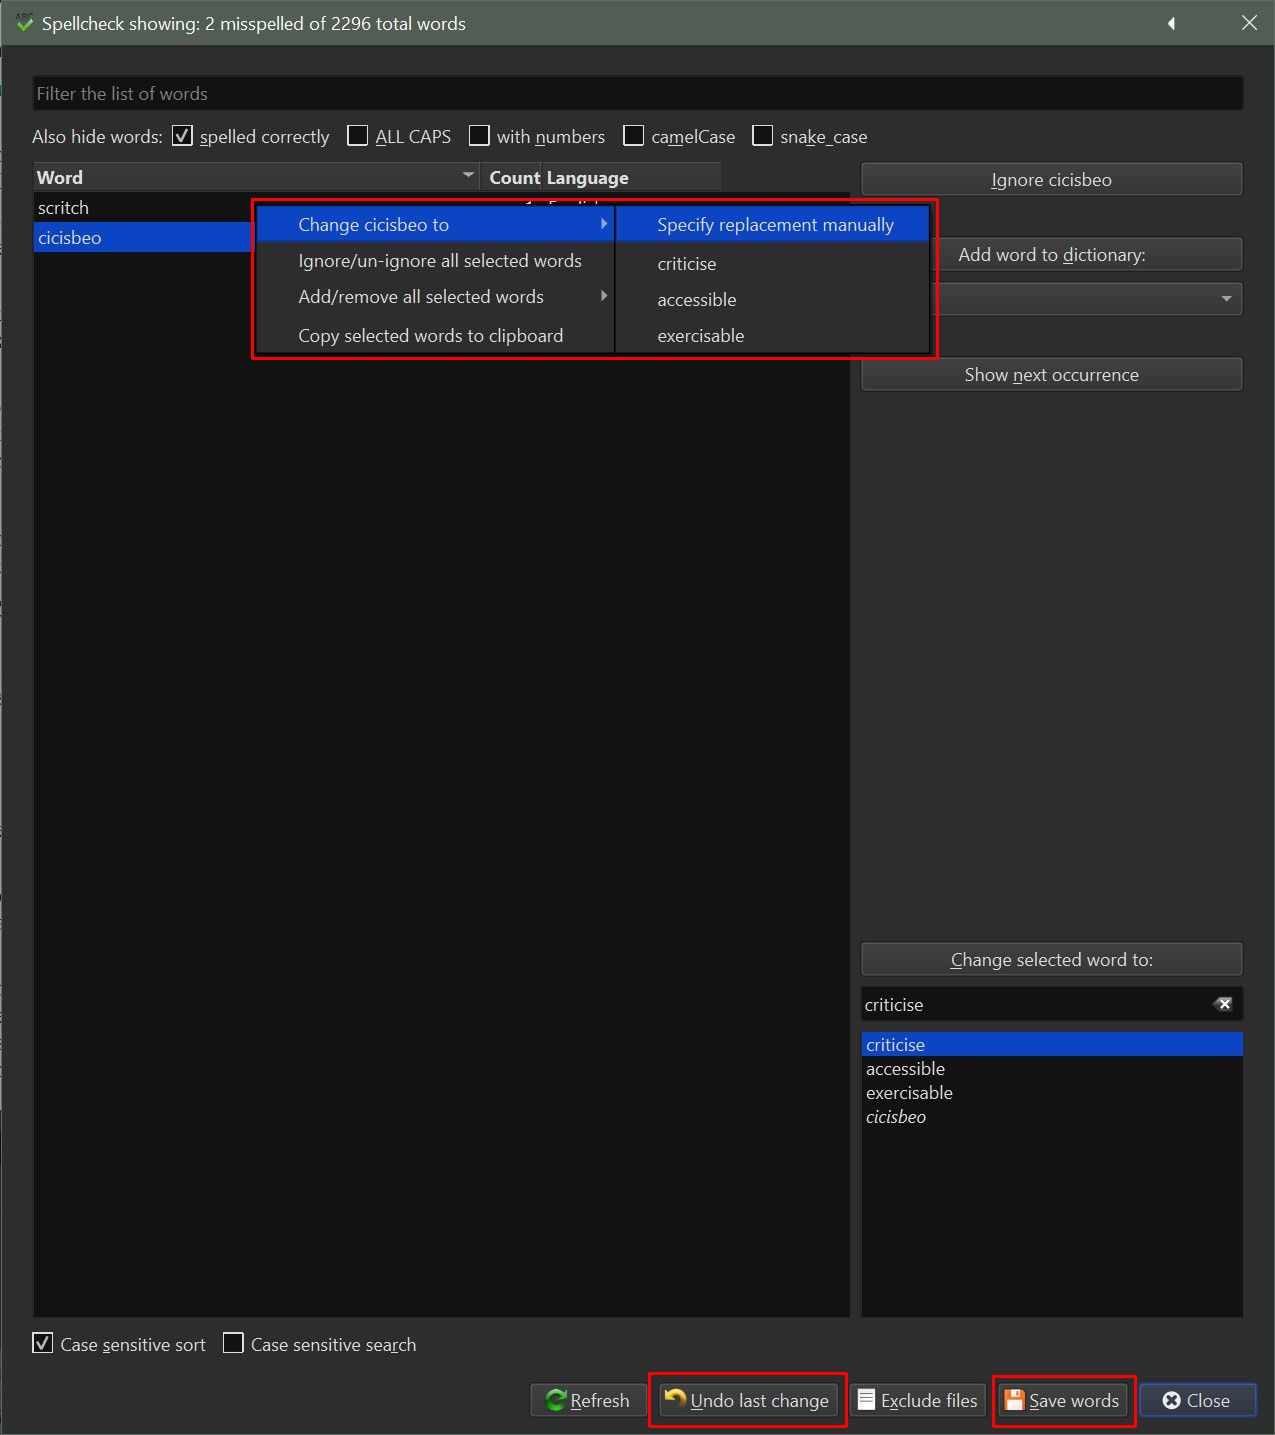The height and width of the screenshot is (1435, 1275).
Task: Select criticise in the suggestions list
Action: (x=1051, y=1045)
